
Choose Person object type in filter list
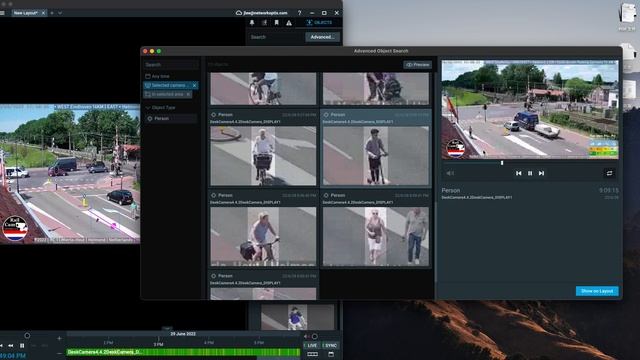[x=171, y=118]
